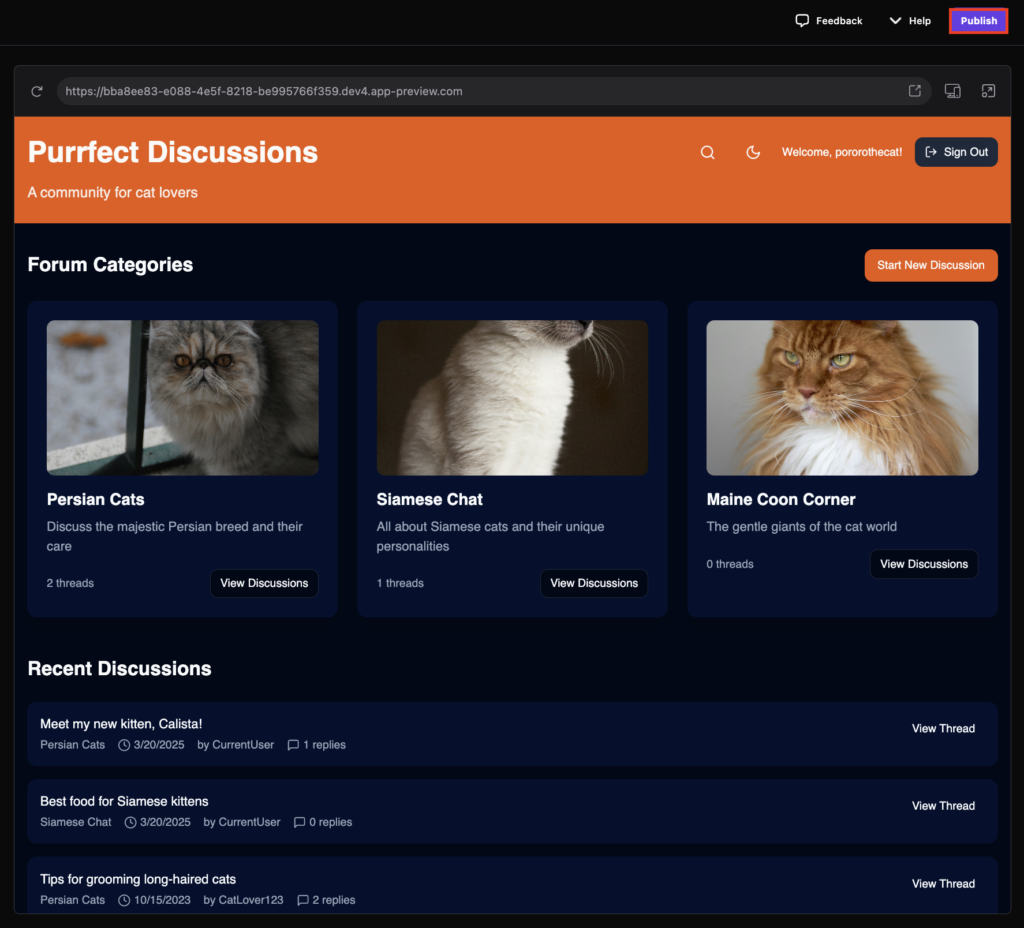Open the search icon in the header
Screen dimensions: 1024x928
[707, 152]
